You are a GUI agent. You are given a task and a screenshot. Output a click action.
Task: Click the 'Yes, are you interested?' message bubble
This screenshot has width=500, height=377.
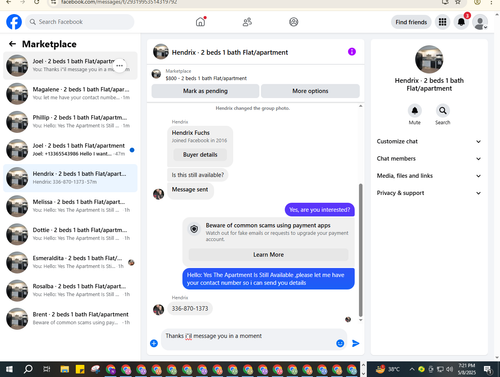click(319, 210)
